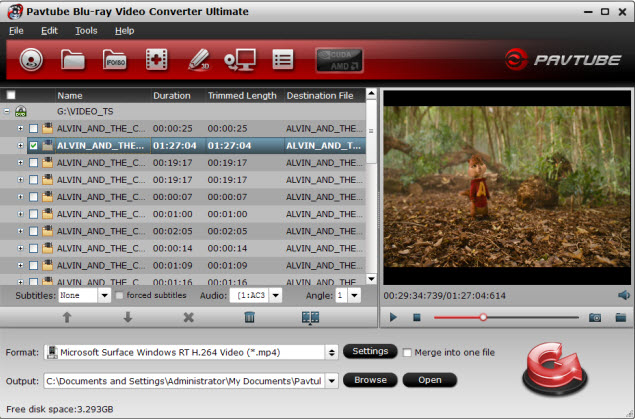This screenshot has height=419, width=635.
Task: Click Open output folder button
Action: click(x=430, y=380)
